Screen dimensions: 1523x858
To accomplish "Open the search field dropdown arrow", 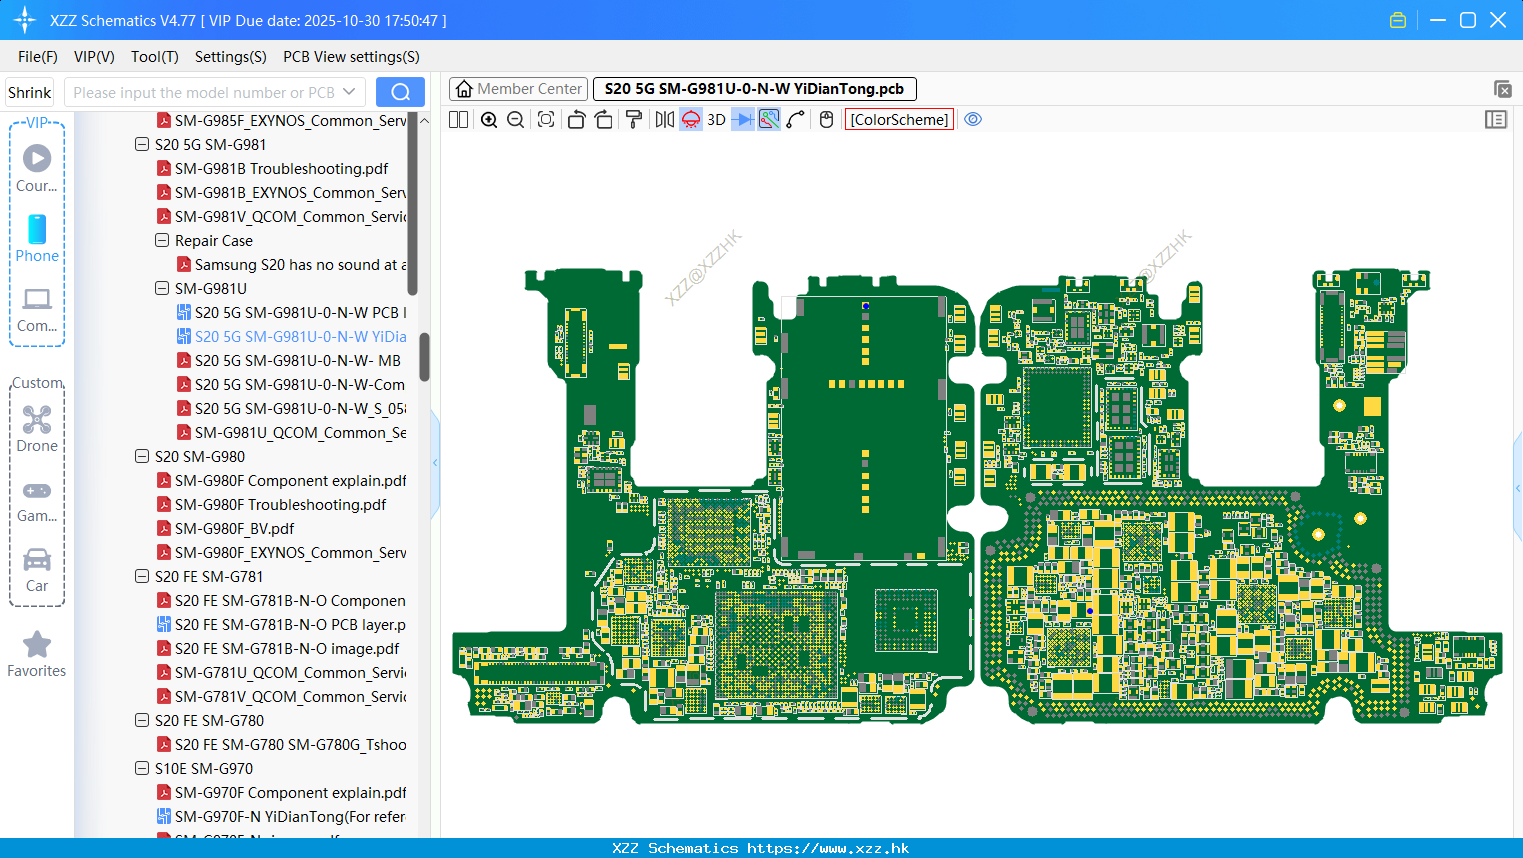I will click(349, 92).
